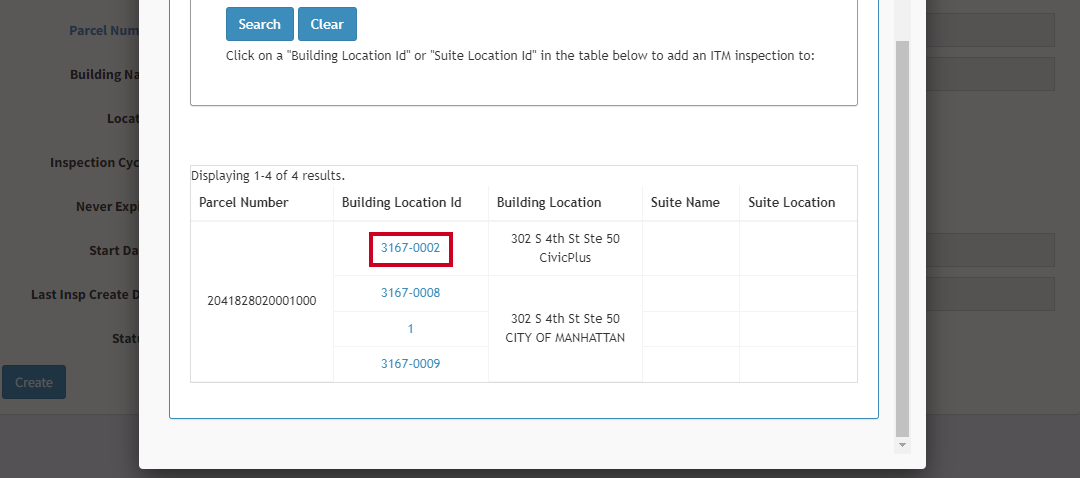Click the Last Insp Create Date background field
Viewport: 1080px width, 478px height.
tap(990, 294)
